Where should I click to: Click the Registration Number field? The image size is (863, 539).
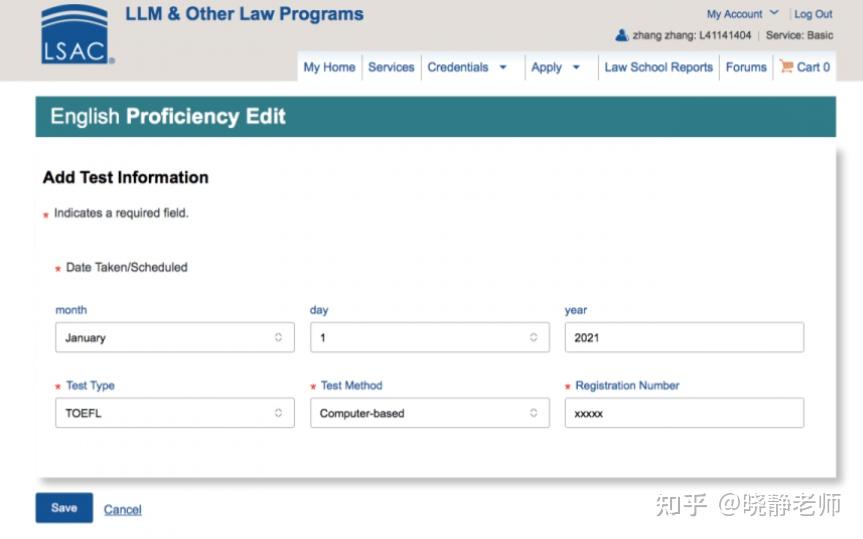tap(684, 413)
